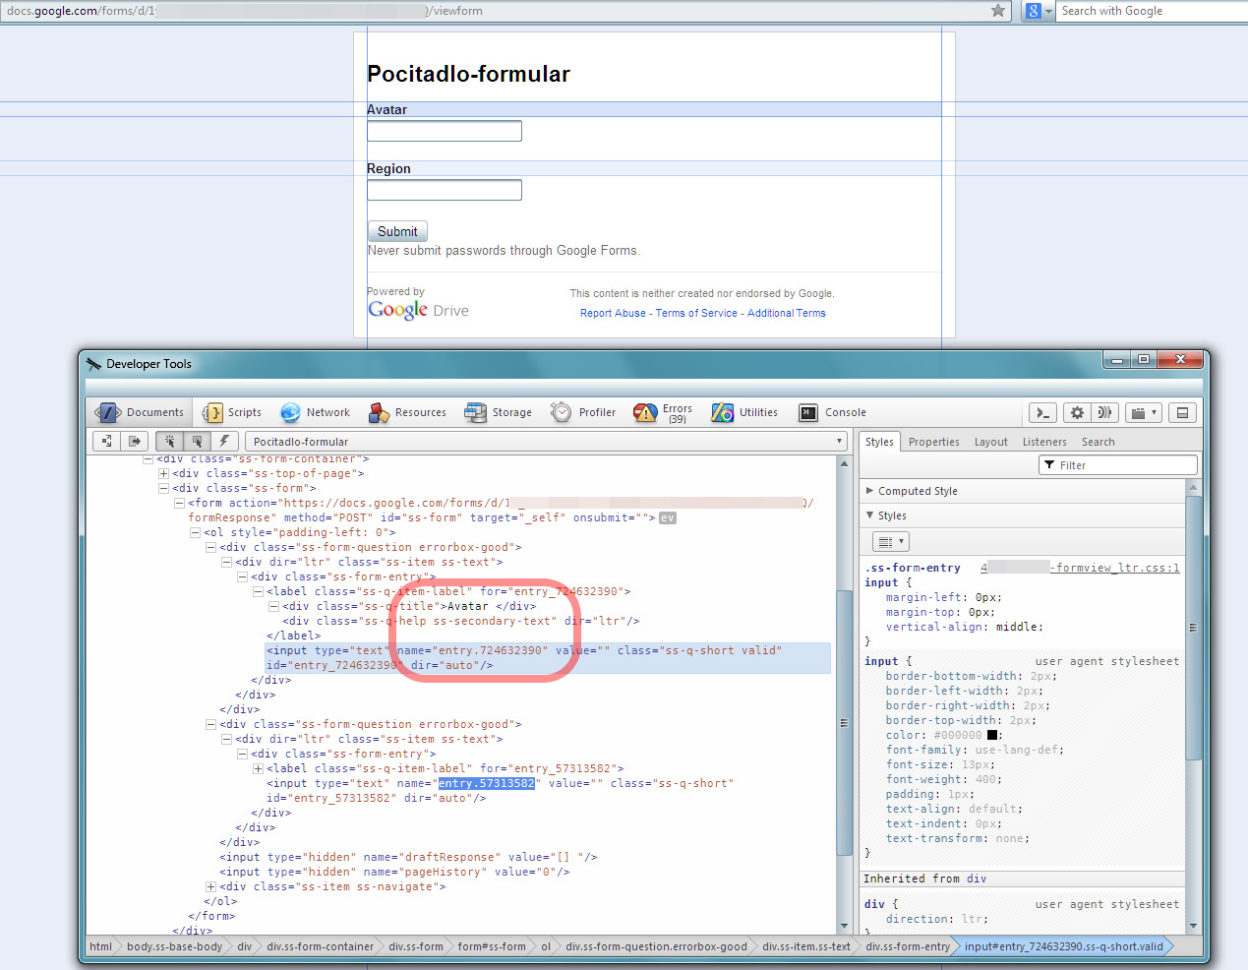This screenshot has width=1248, height=970.
Task: Open the Scripts panel
Action: point(232,412)
